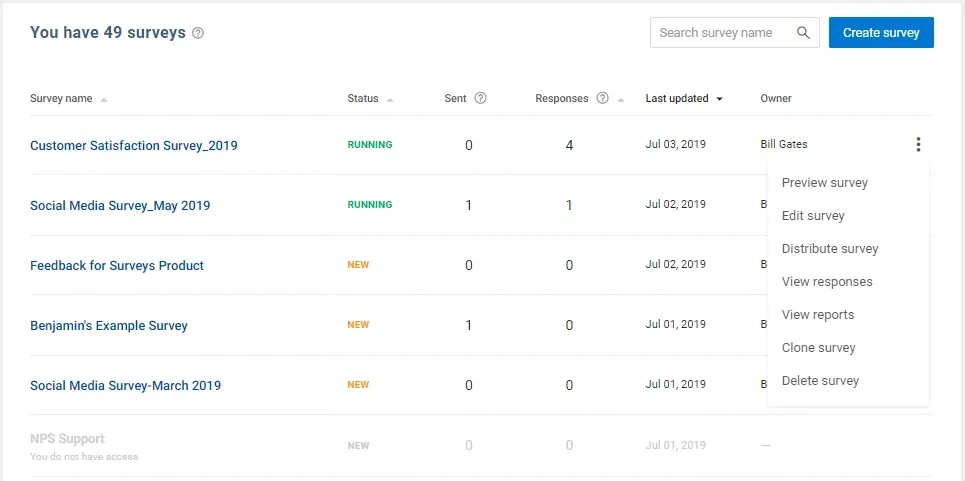Sort by Responses column arrow
Image resolution: width=965 pixels, height=481 pixels.
click(x=620, y=100)
